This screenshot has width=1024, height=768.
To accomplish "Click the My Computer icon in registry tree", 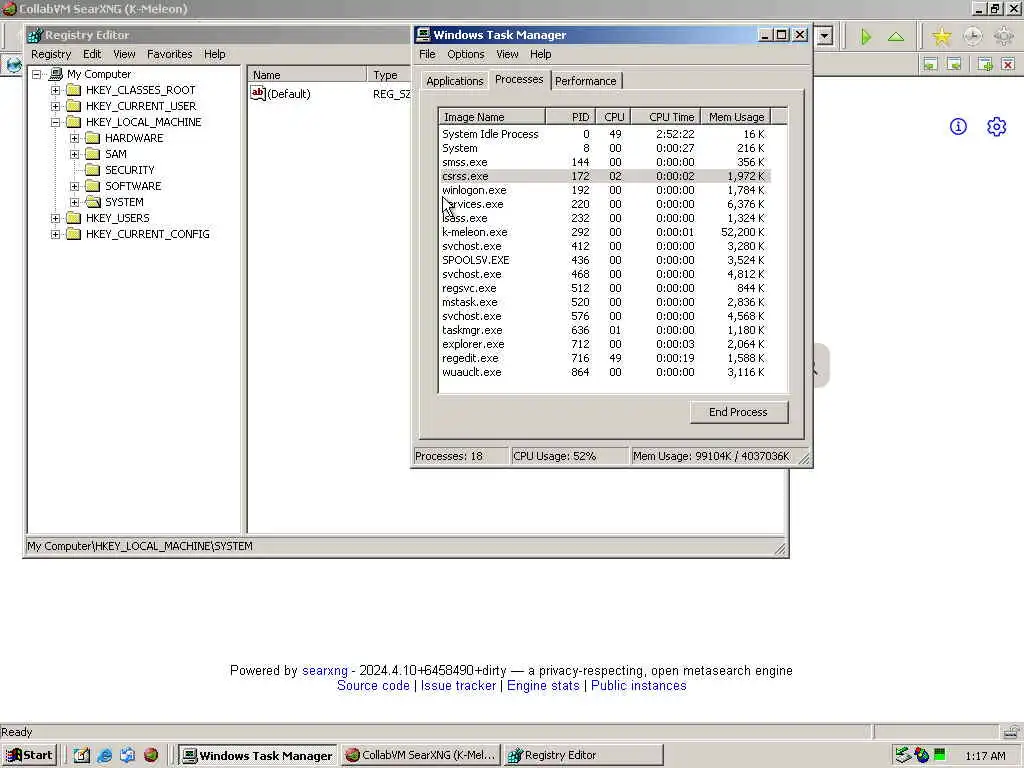I will [x=56, y=74].
